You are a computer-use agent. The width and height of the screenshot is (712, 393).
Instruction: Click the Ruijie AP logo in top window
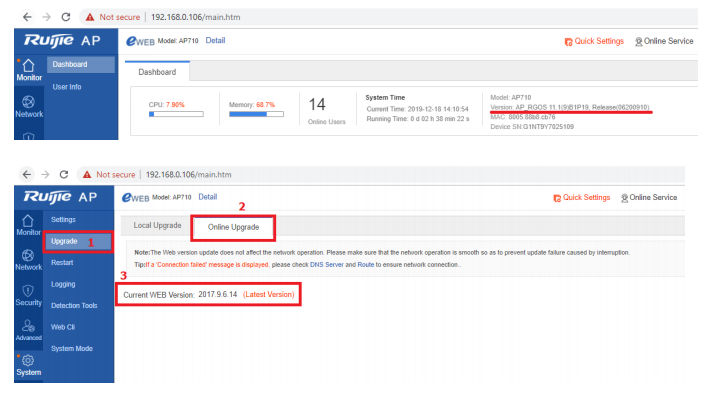62,40
